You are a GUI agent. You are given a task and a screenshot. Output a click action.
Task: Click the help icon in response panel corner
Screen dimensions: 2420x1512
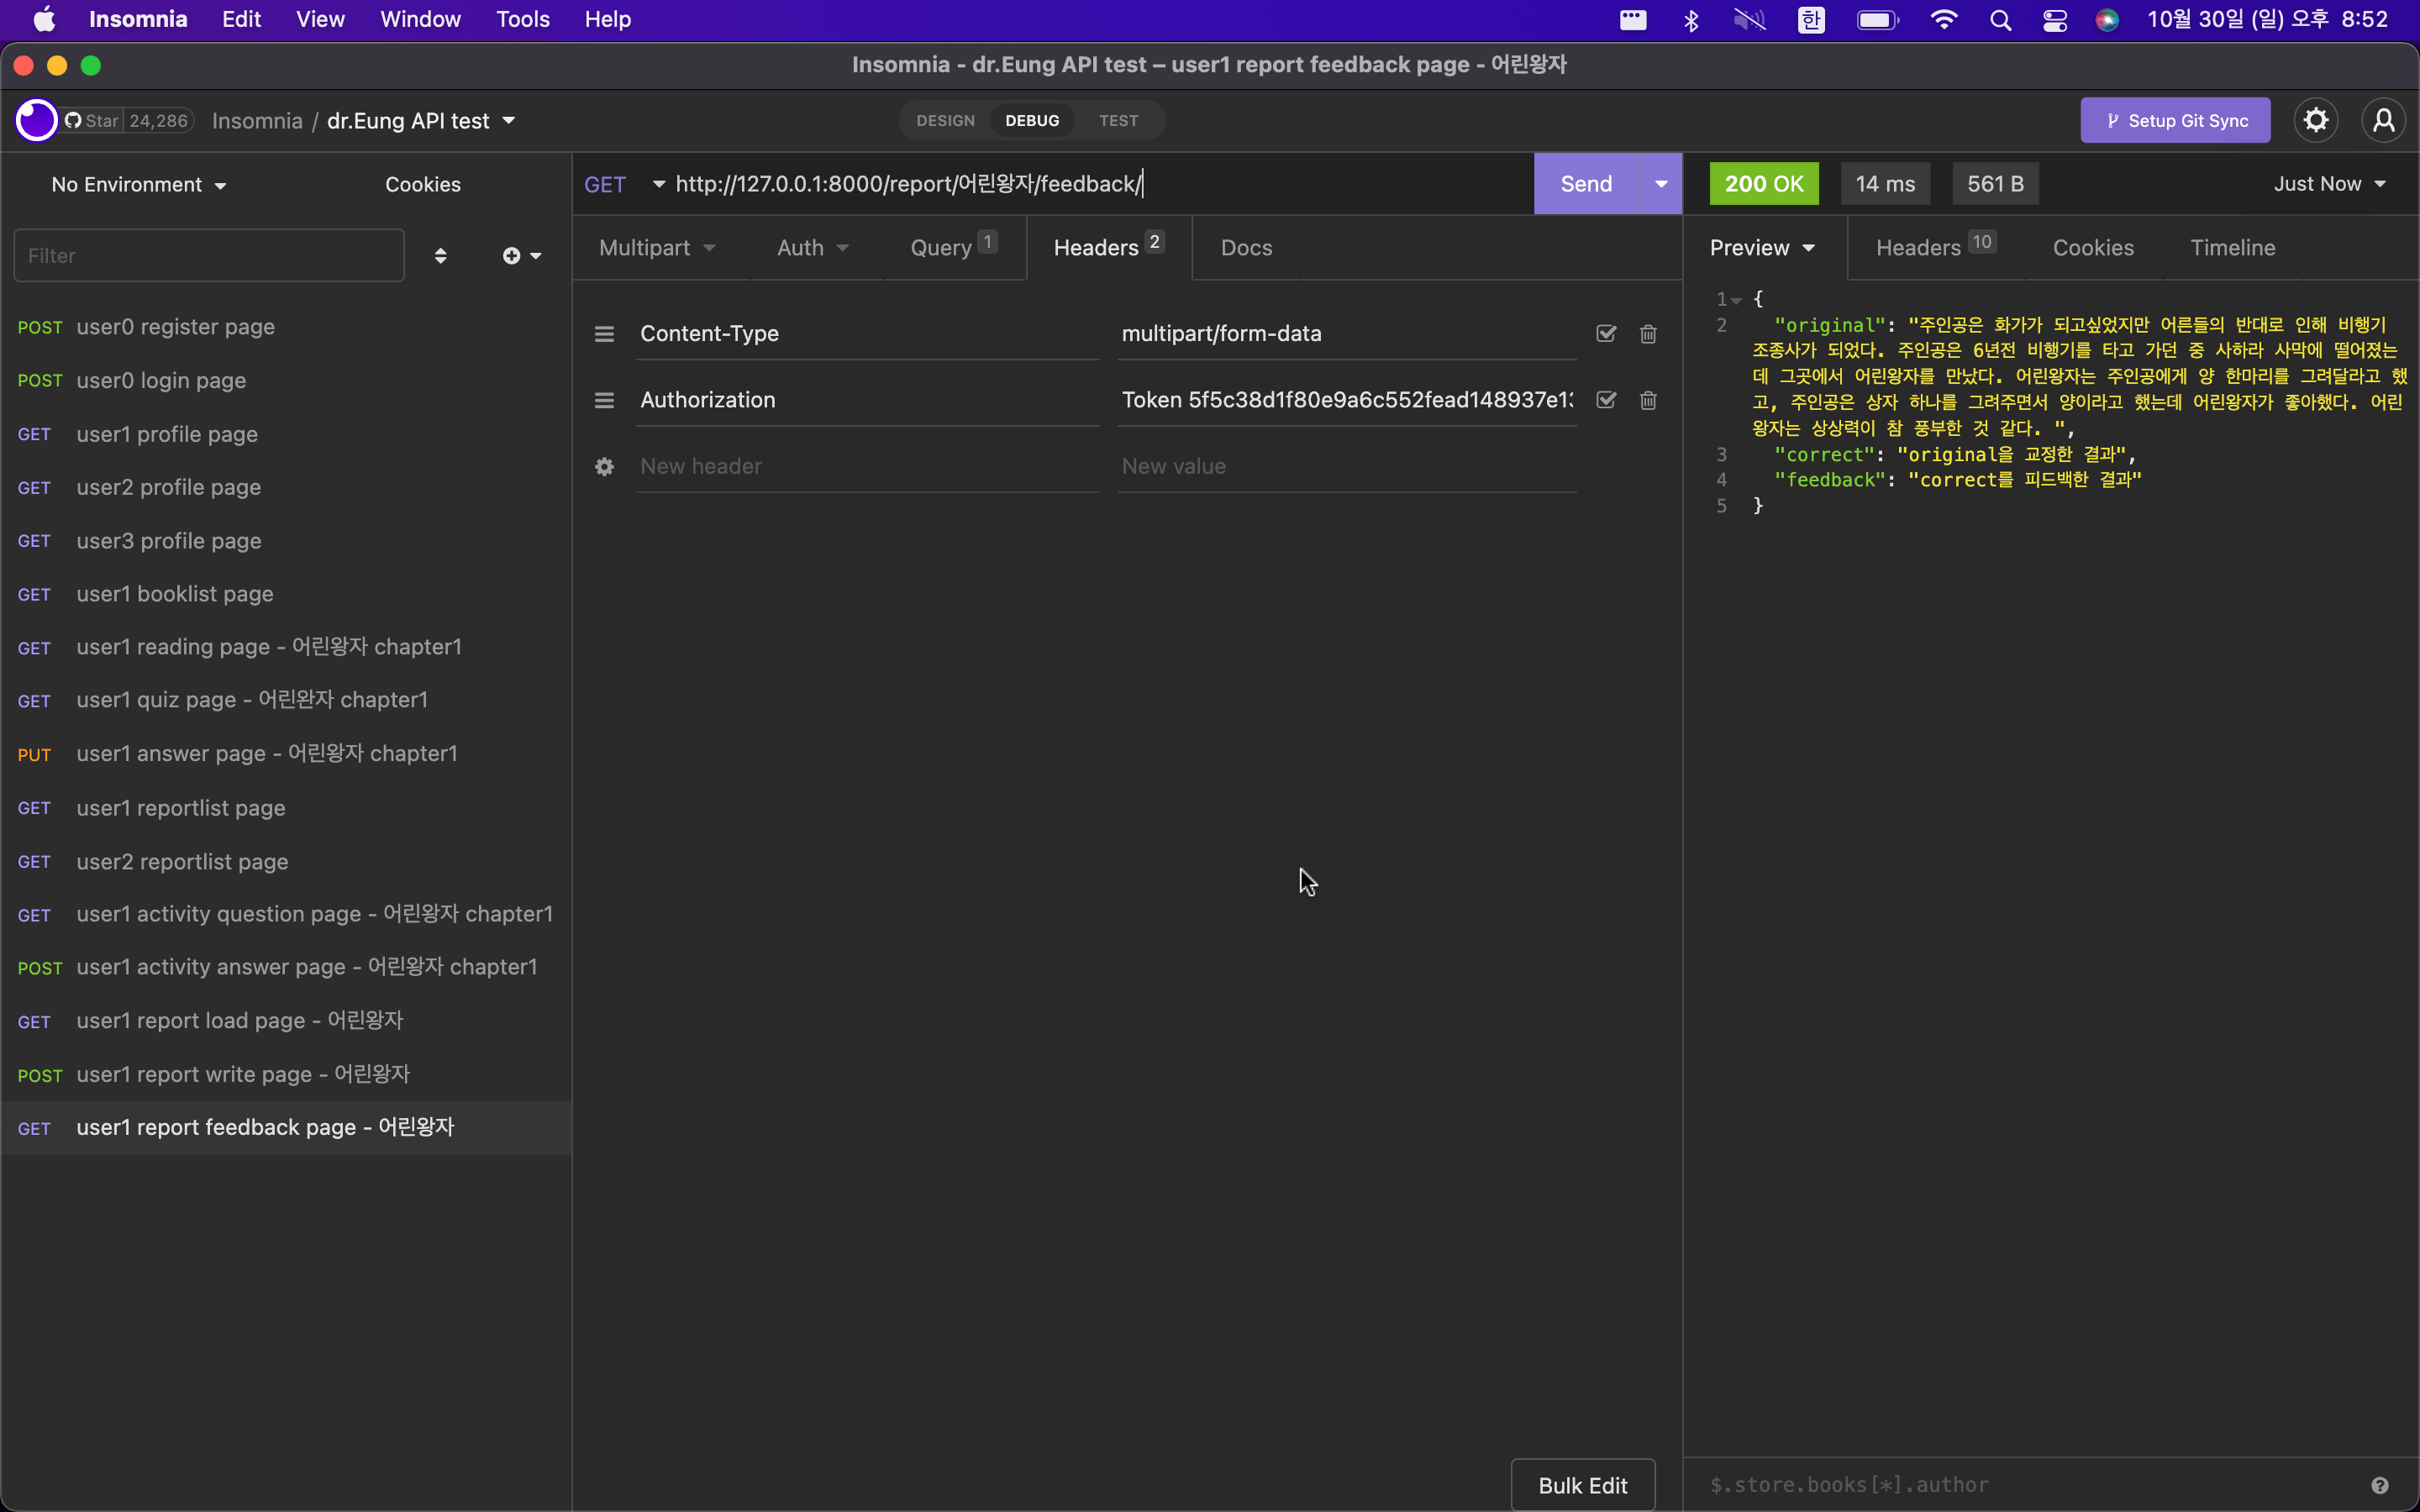pyautogui.click(x=2381, y=1484)
